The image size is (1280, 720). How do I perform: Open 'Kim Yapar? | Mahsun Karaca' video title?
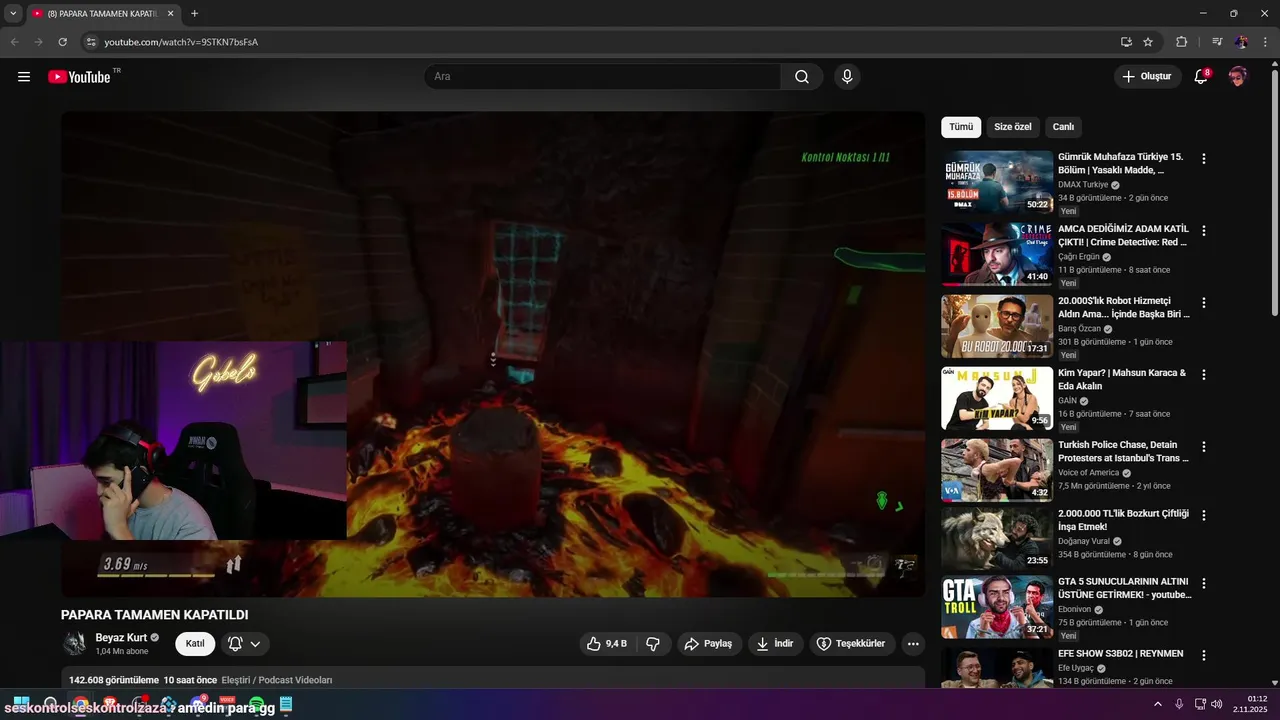click(1122, 380)
